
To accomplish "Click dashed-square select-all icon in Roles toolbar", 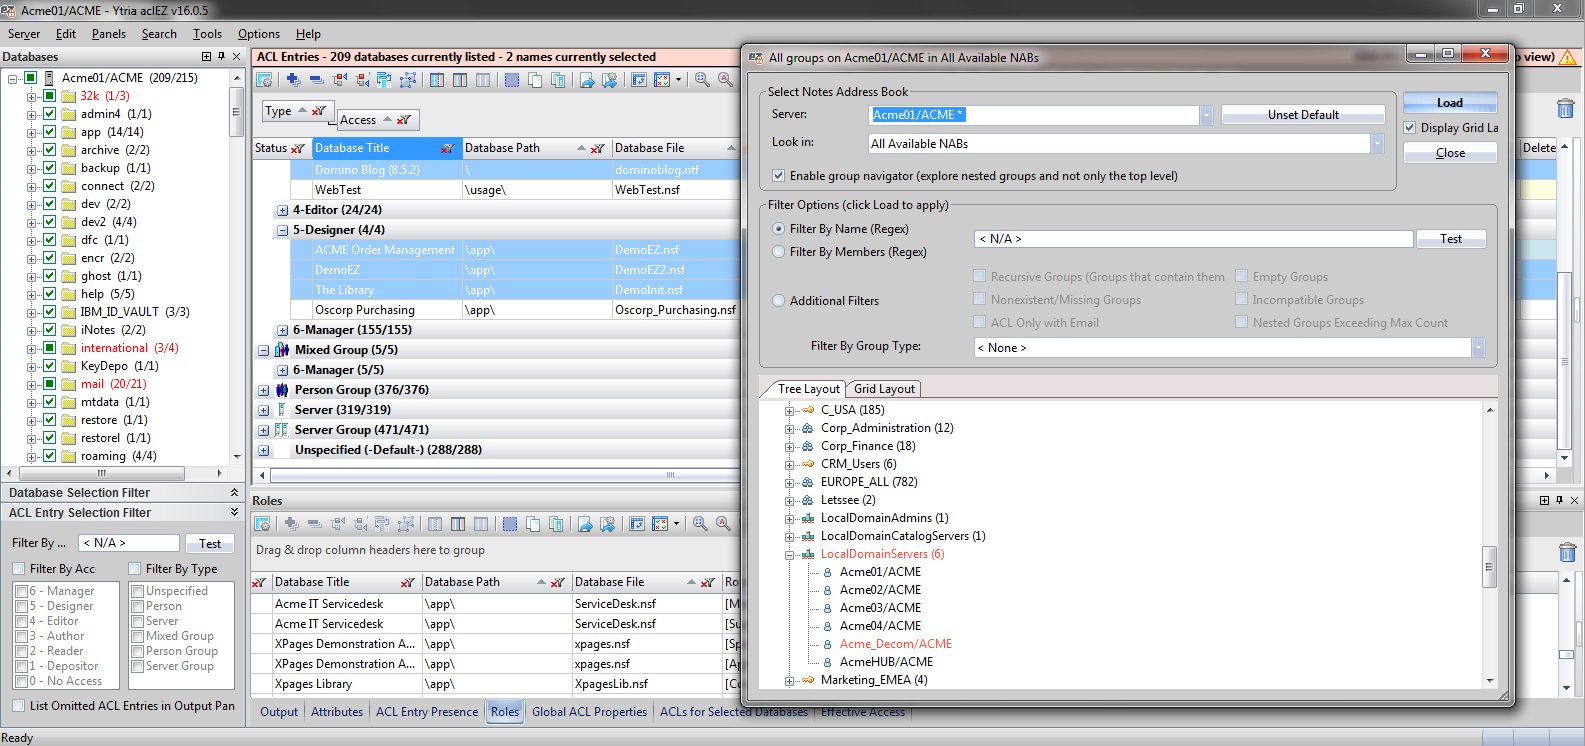I will (510, 524).
